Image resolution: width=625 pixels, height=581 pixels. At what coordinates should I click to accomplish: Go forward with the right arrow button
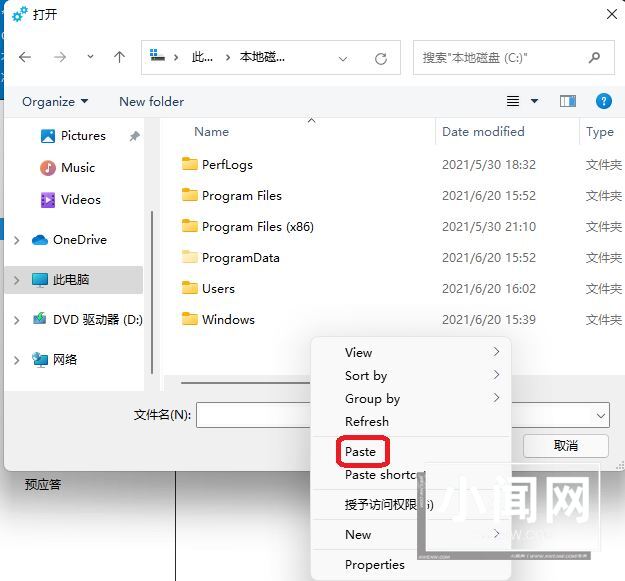(x=60, y=57)
